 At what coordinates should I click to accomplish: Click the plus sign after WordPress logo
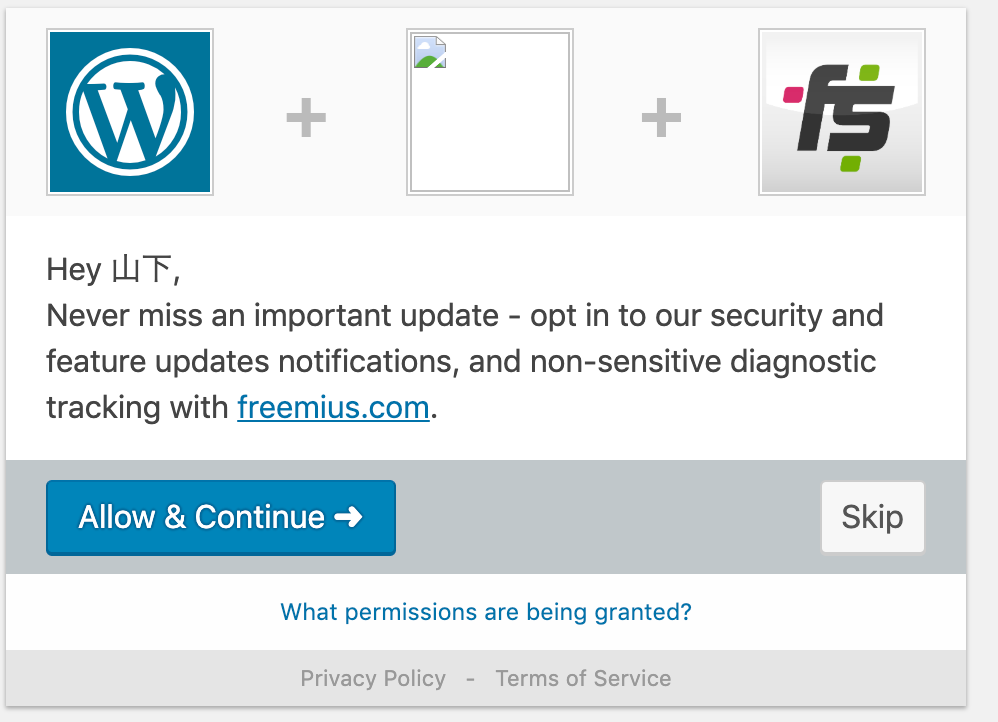click(x=306, y=117)
